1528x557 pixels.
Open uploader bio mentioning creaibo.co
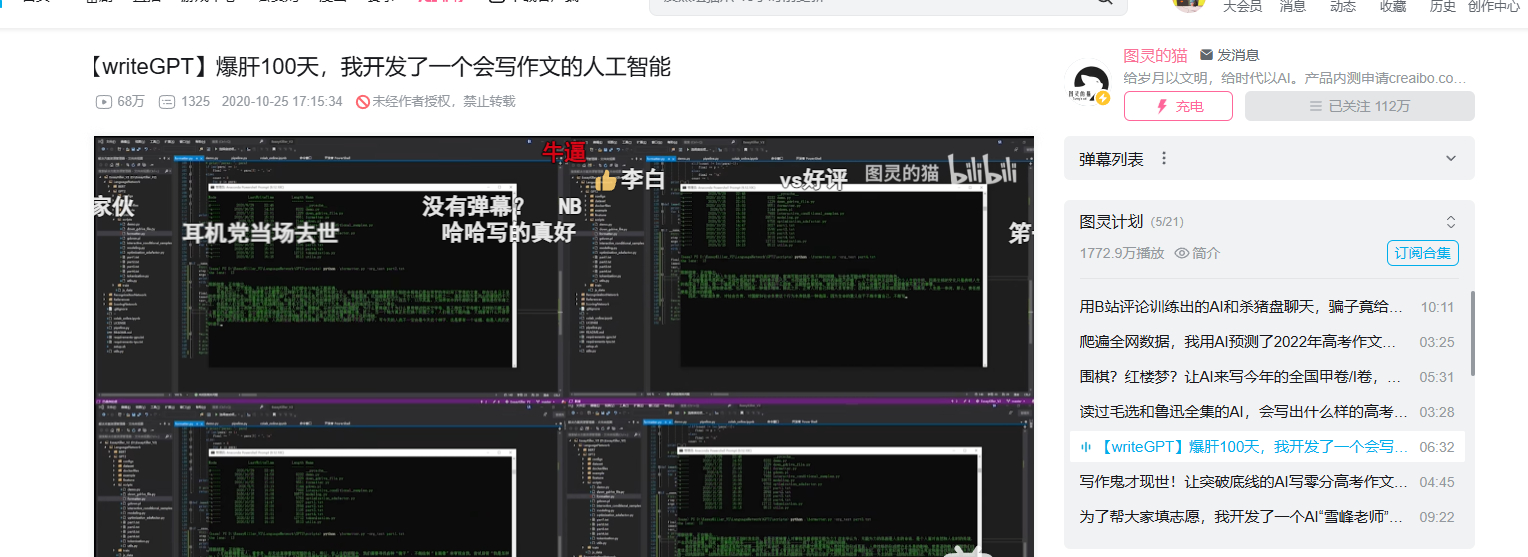[x=1295, y=77]
